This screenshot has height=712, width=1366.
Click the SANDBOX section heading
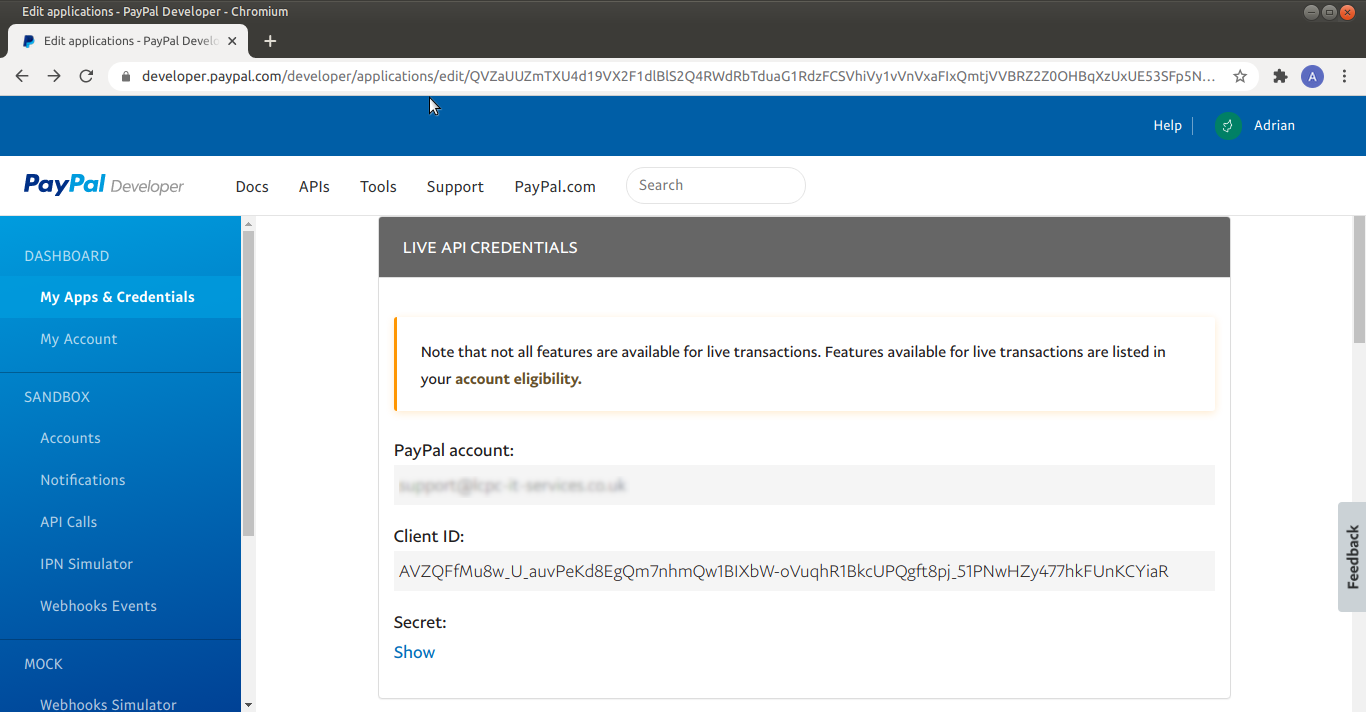57,397
